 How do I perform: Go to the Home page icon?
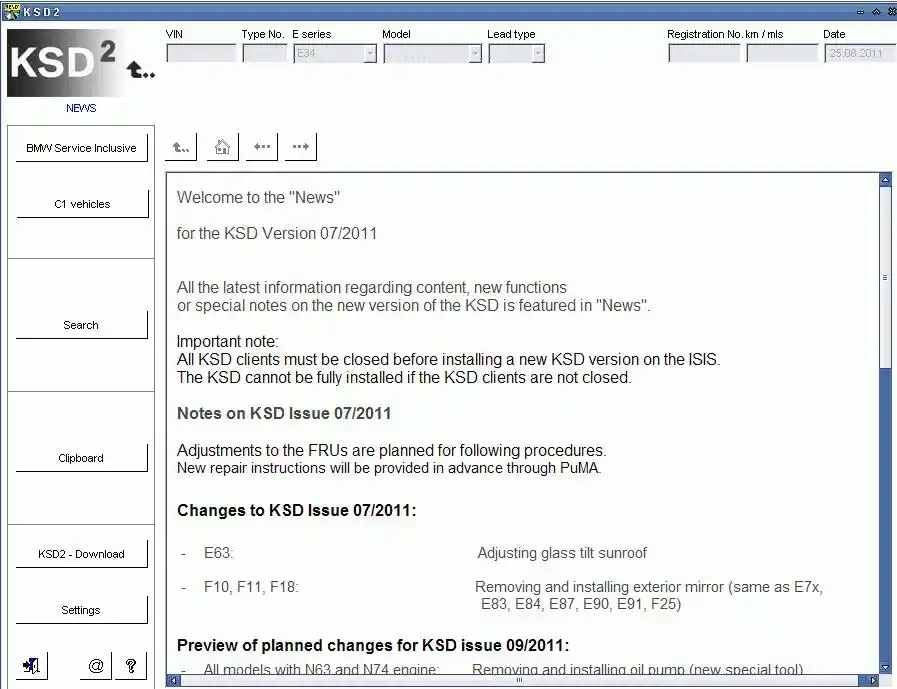coord(223,147)
